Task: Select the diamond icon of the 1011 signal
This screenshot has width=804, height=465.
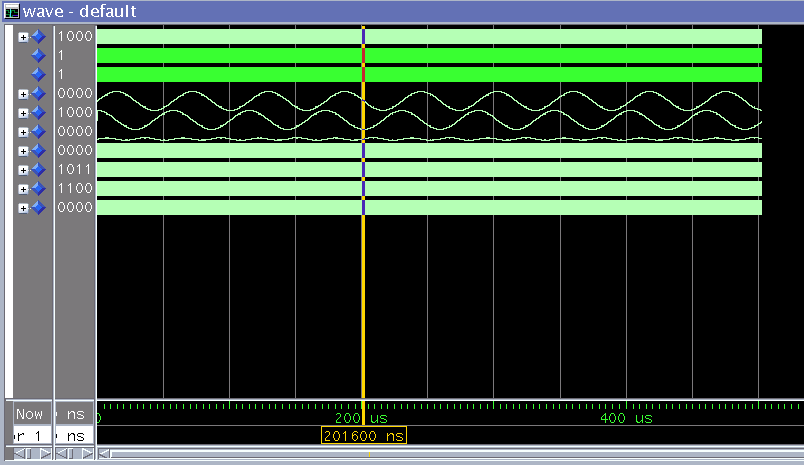Action: pos(38,170)
